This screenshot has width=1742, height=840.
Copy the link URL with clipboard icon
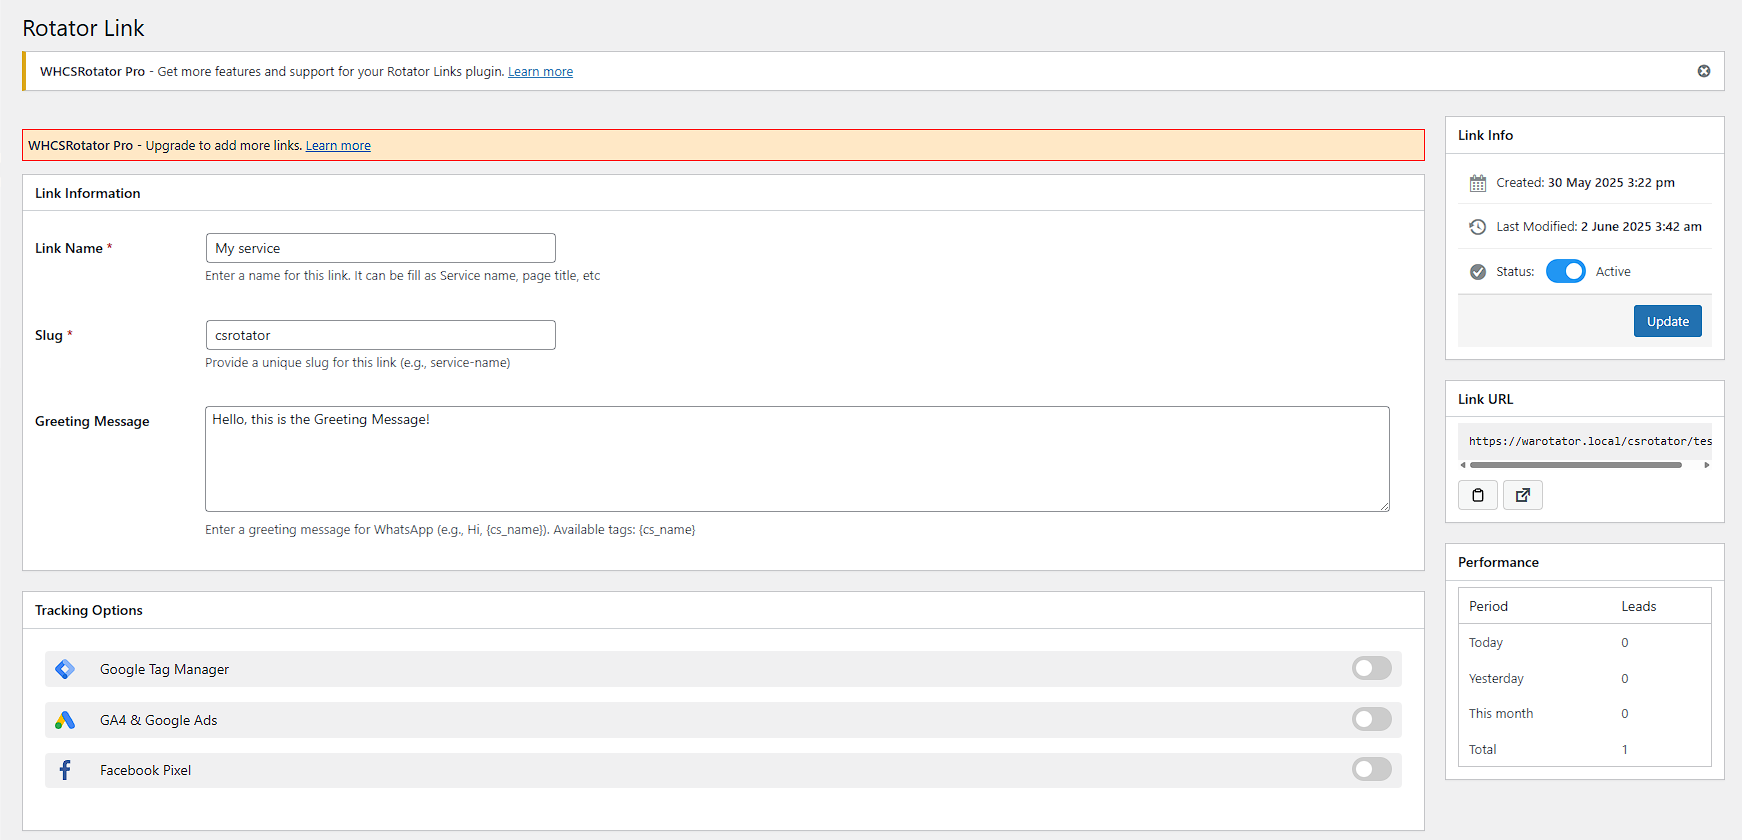coord(1478,495)
